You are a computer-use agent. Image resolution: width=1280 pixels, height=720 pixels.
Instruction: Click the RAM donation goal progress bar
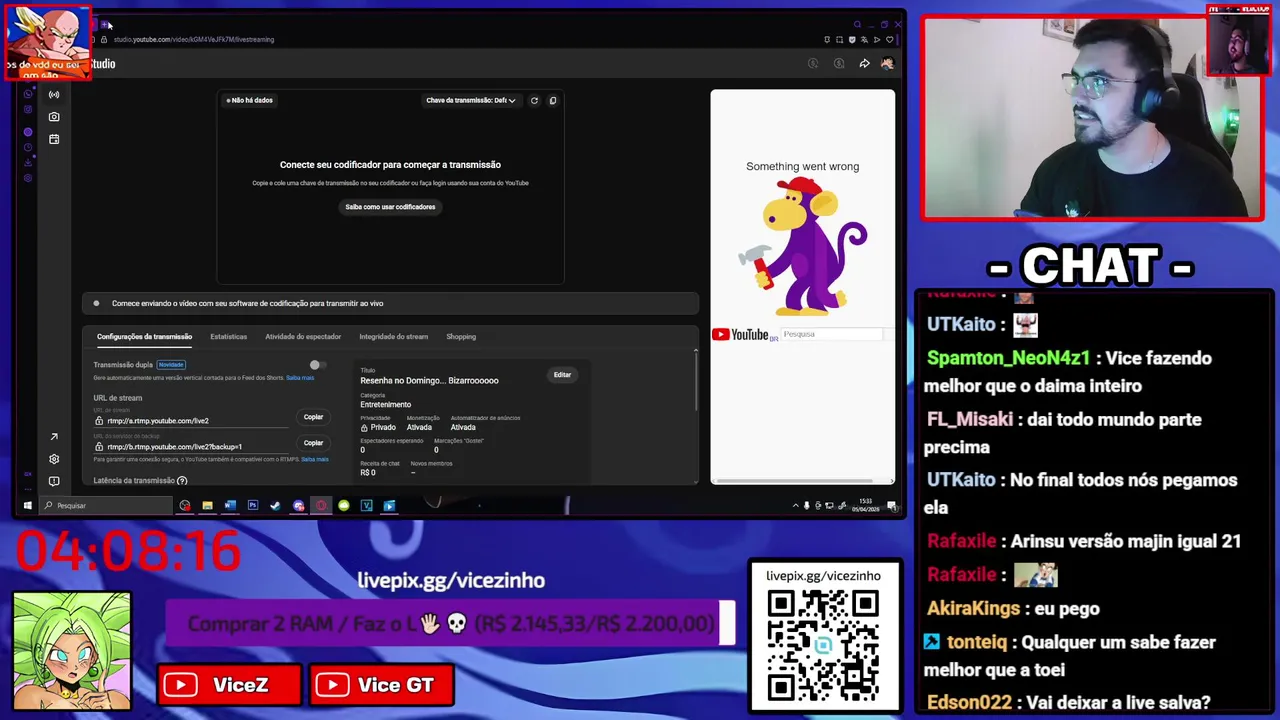click(x=450, y=624)
